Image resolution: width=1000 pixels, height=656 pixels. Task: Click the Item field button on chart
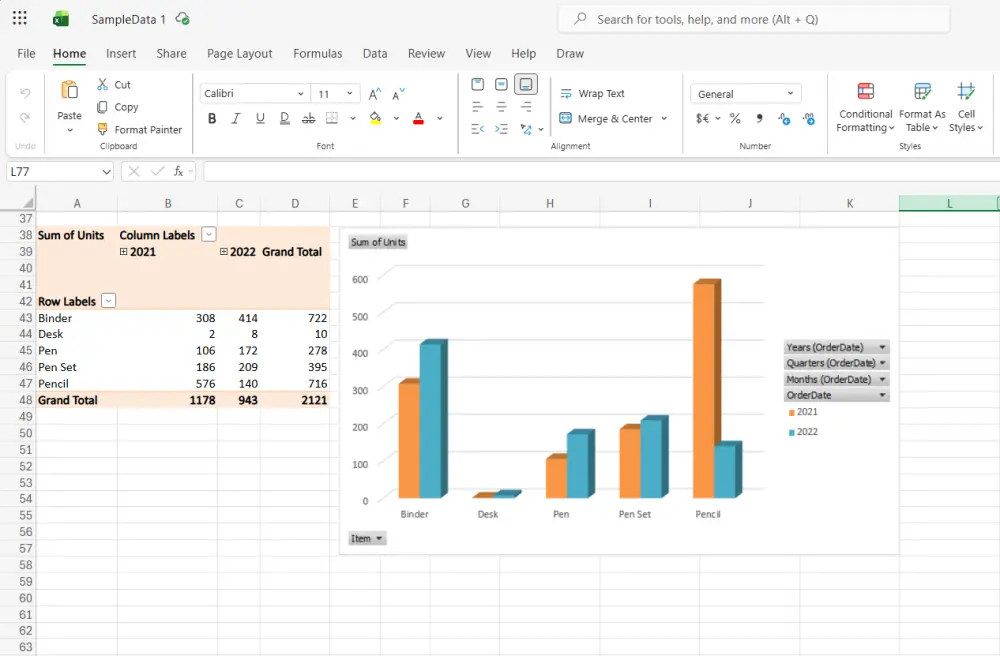click(367, 538)
